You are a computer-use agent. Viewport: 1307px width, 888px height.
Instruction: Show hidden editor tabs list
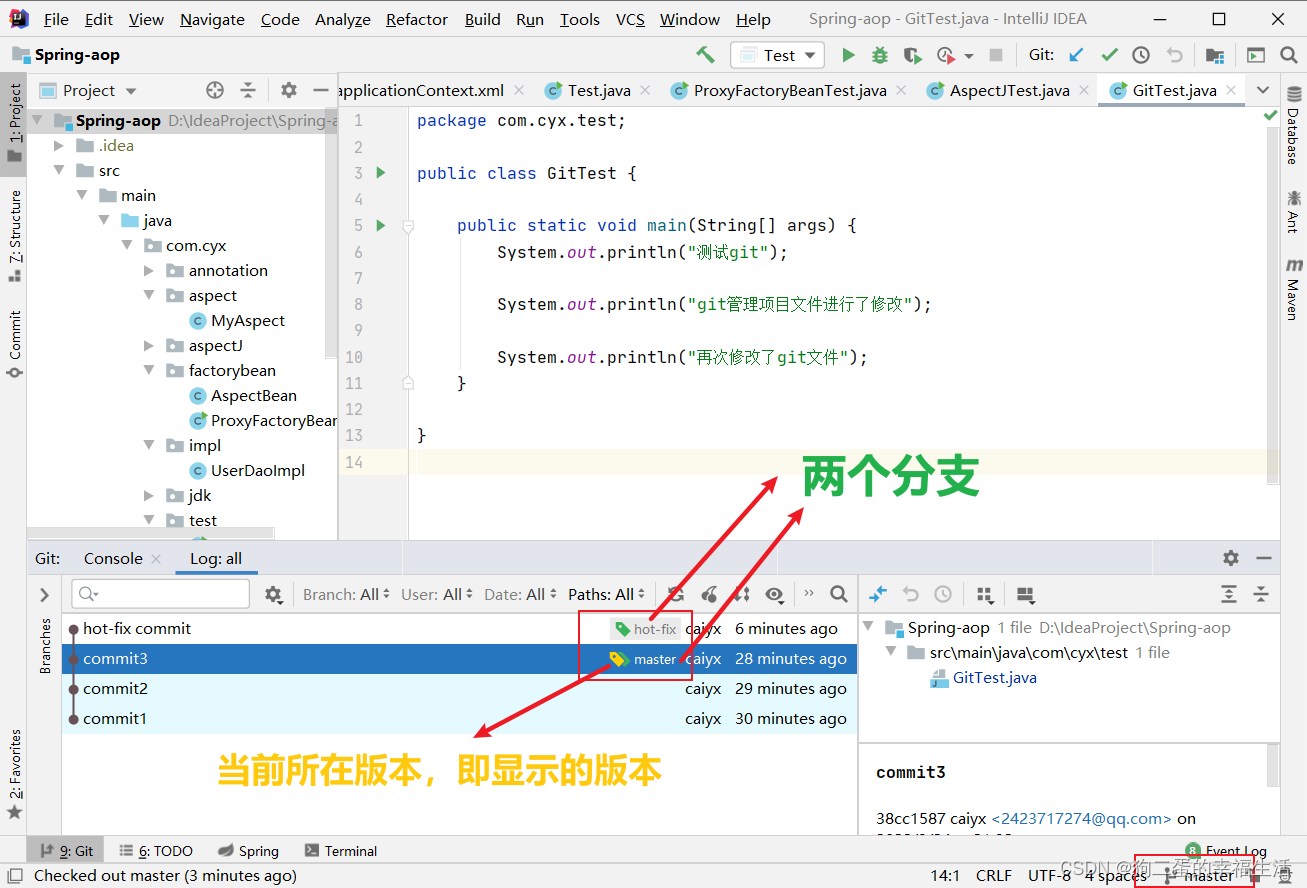1262,90
